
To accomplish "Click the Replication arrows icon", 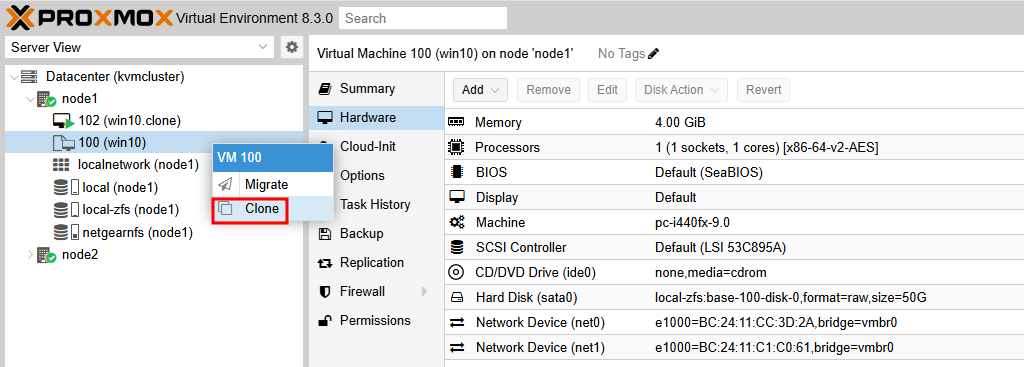I will (325, 263).
